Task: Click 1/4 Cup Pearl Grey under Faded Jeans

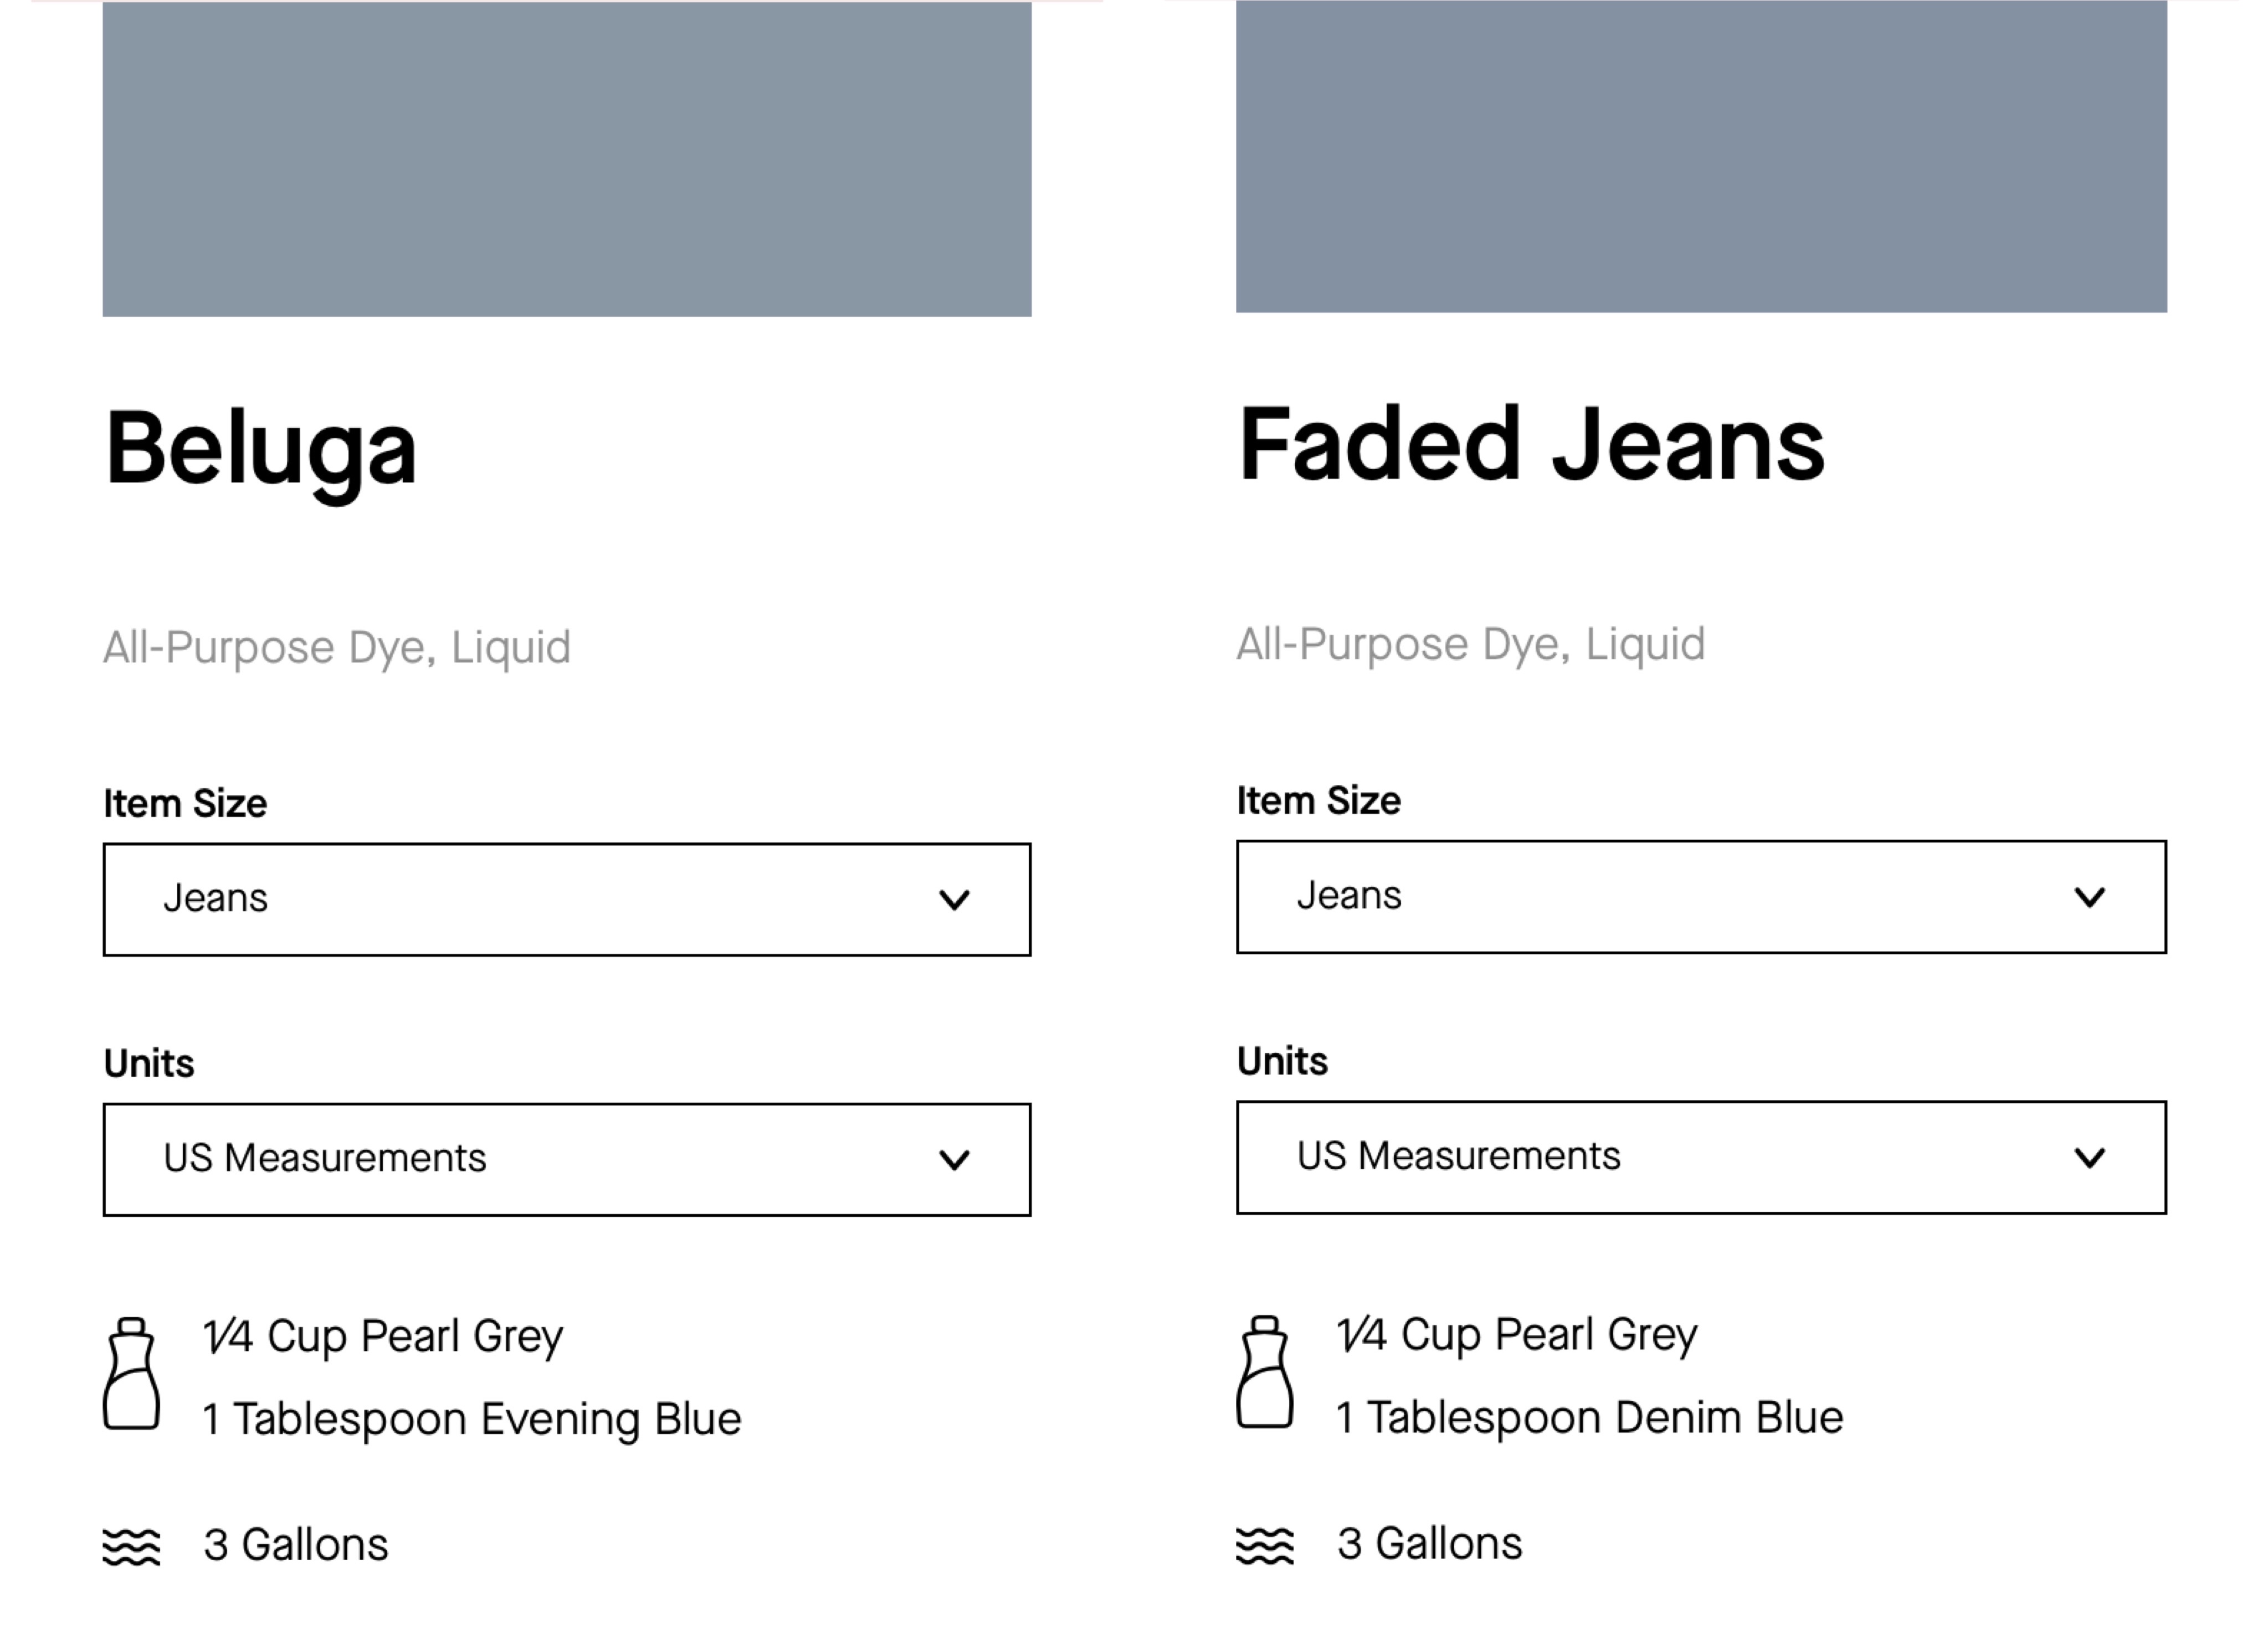Action: pyautogui.click(x=1517, y=1335)
